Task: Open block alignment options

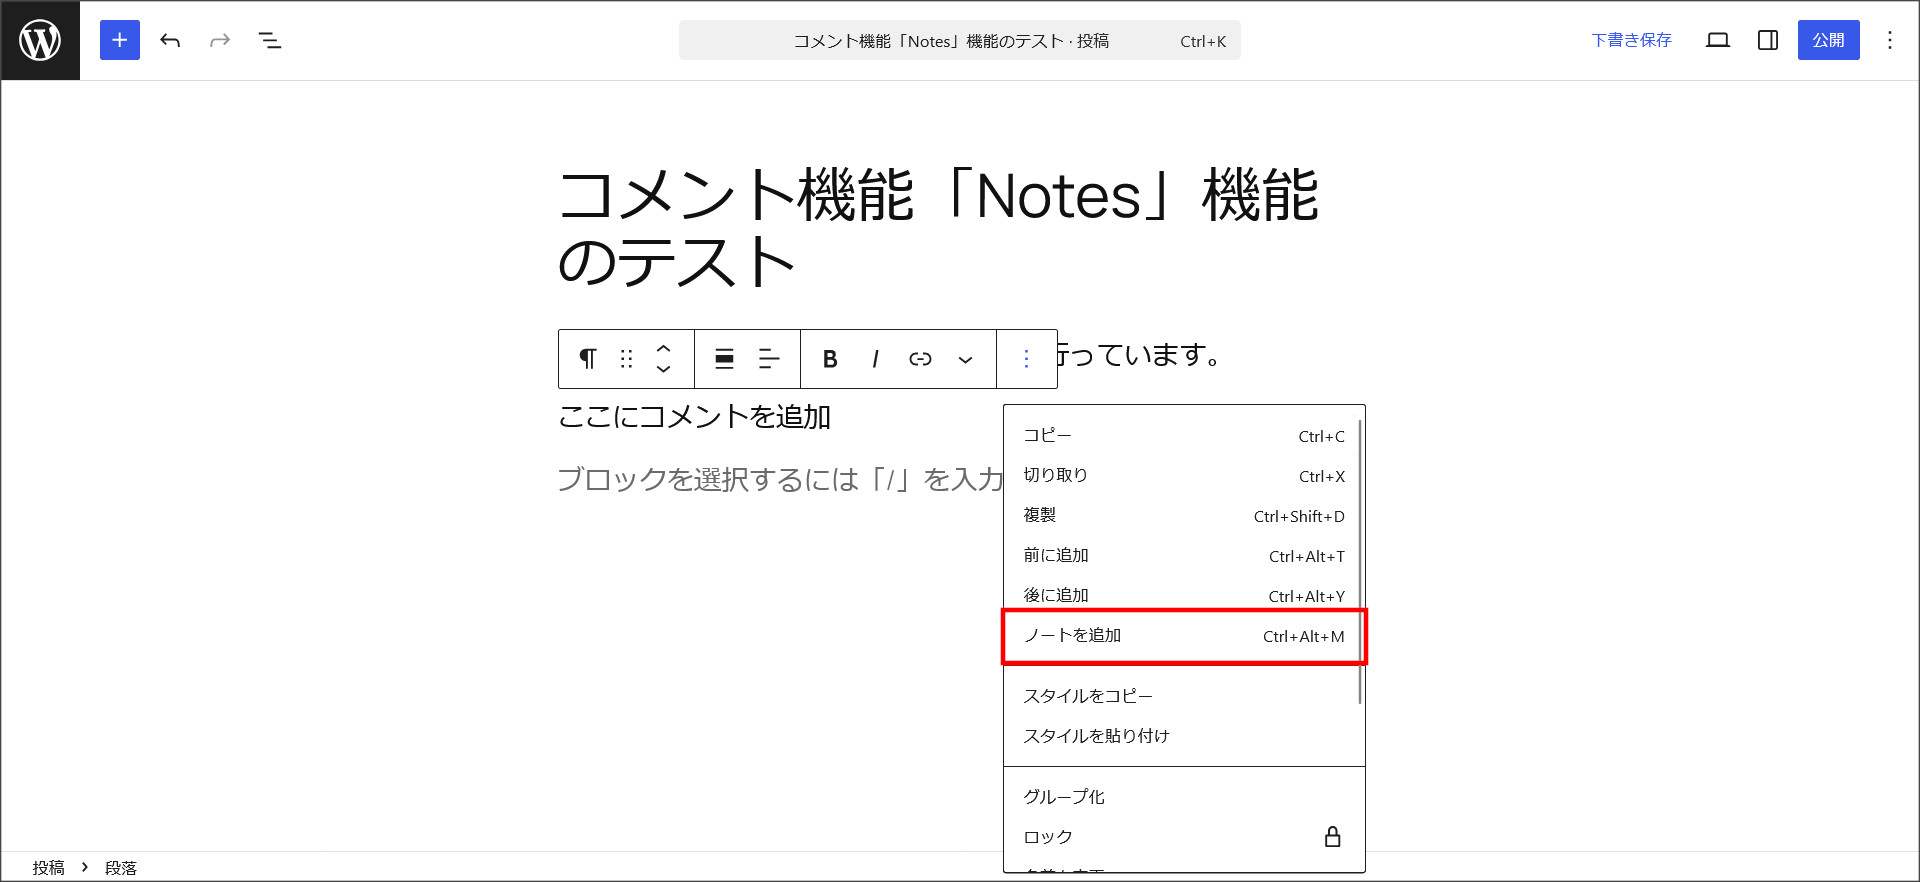Action: [x=725, y=359]
